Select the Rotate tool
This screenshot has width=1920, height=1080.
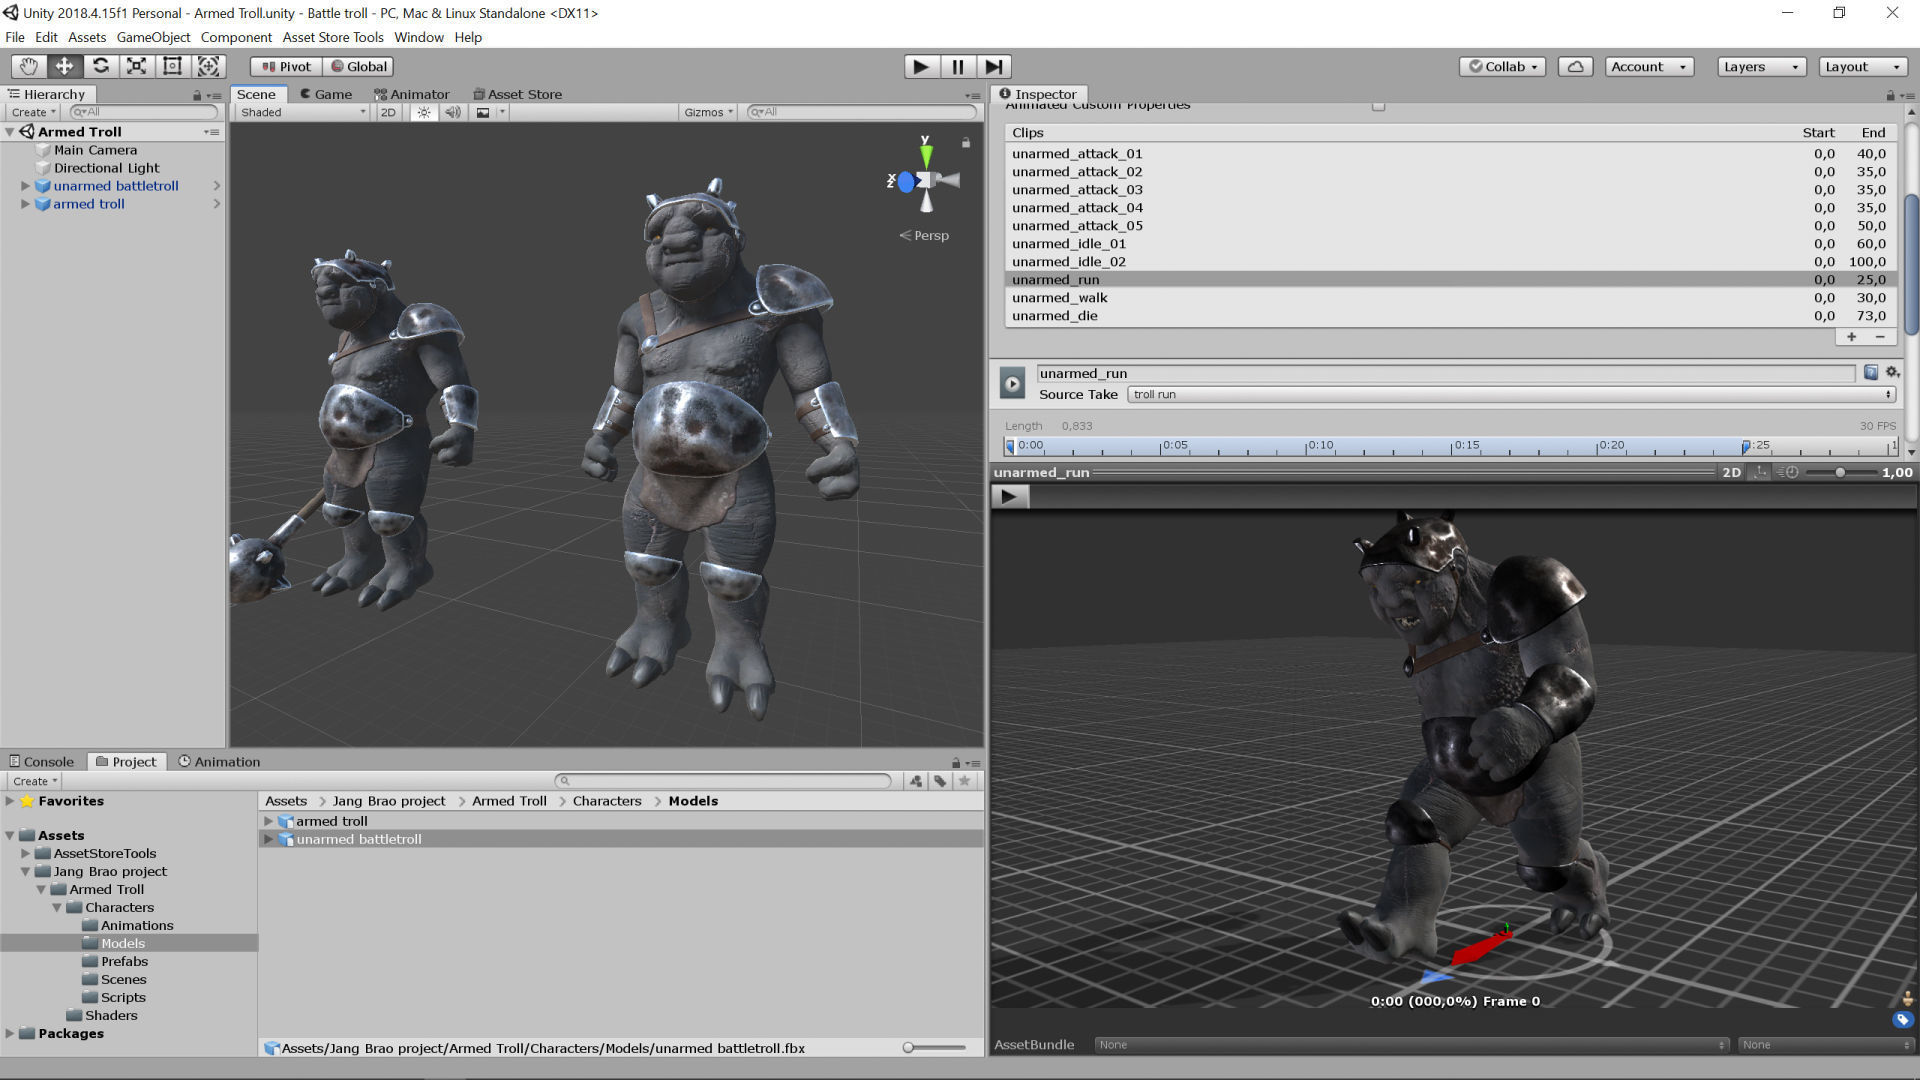pos(100,66)
